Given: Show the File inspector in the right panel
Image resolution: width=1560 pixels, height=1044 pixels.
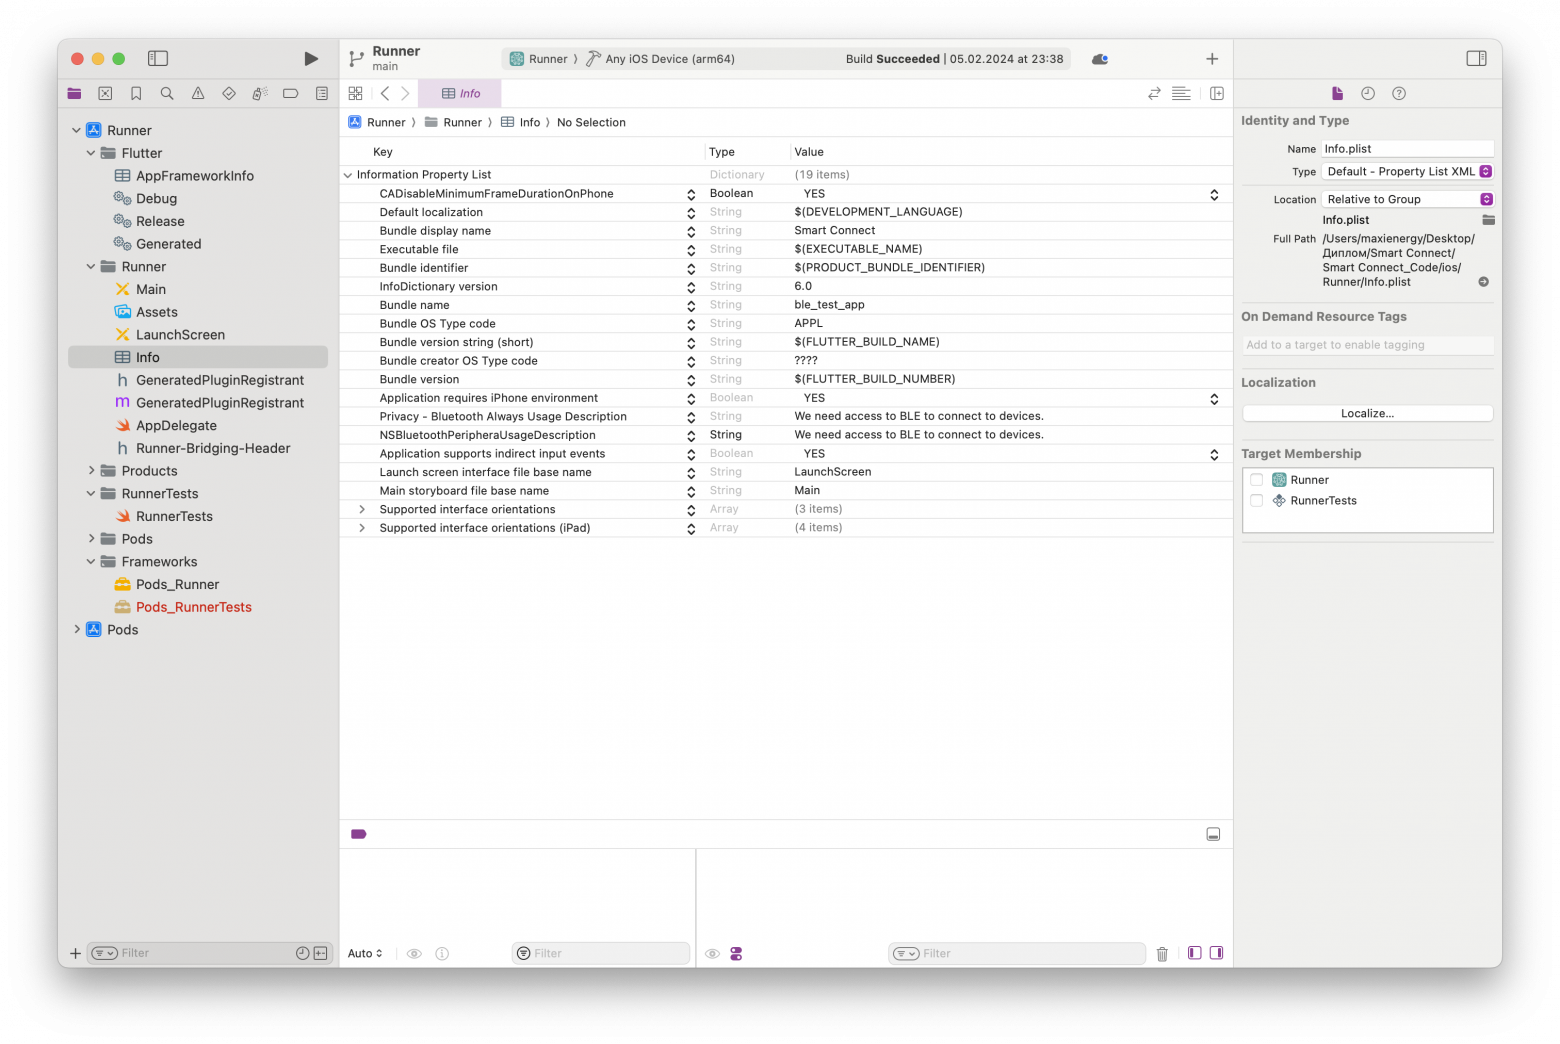Looking at the screenshot, I should tap(1337, 93).
